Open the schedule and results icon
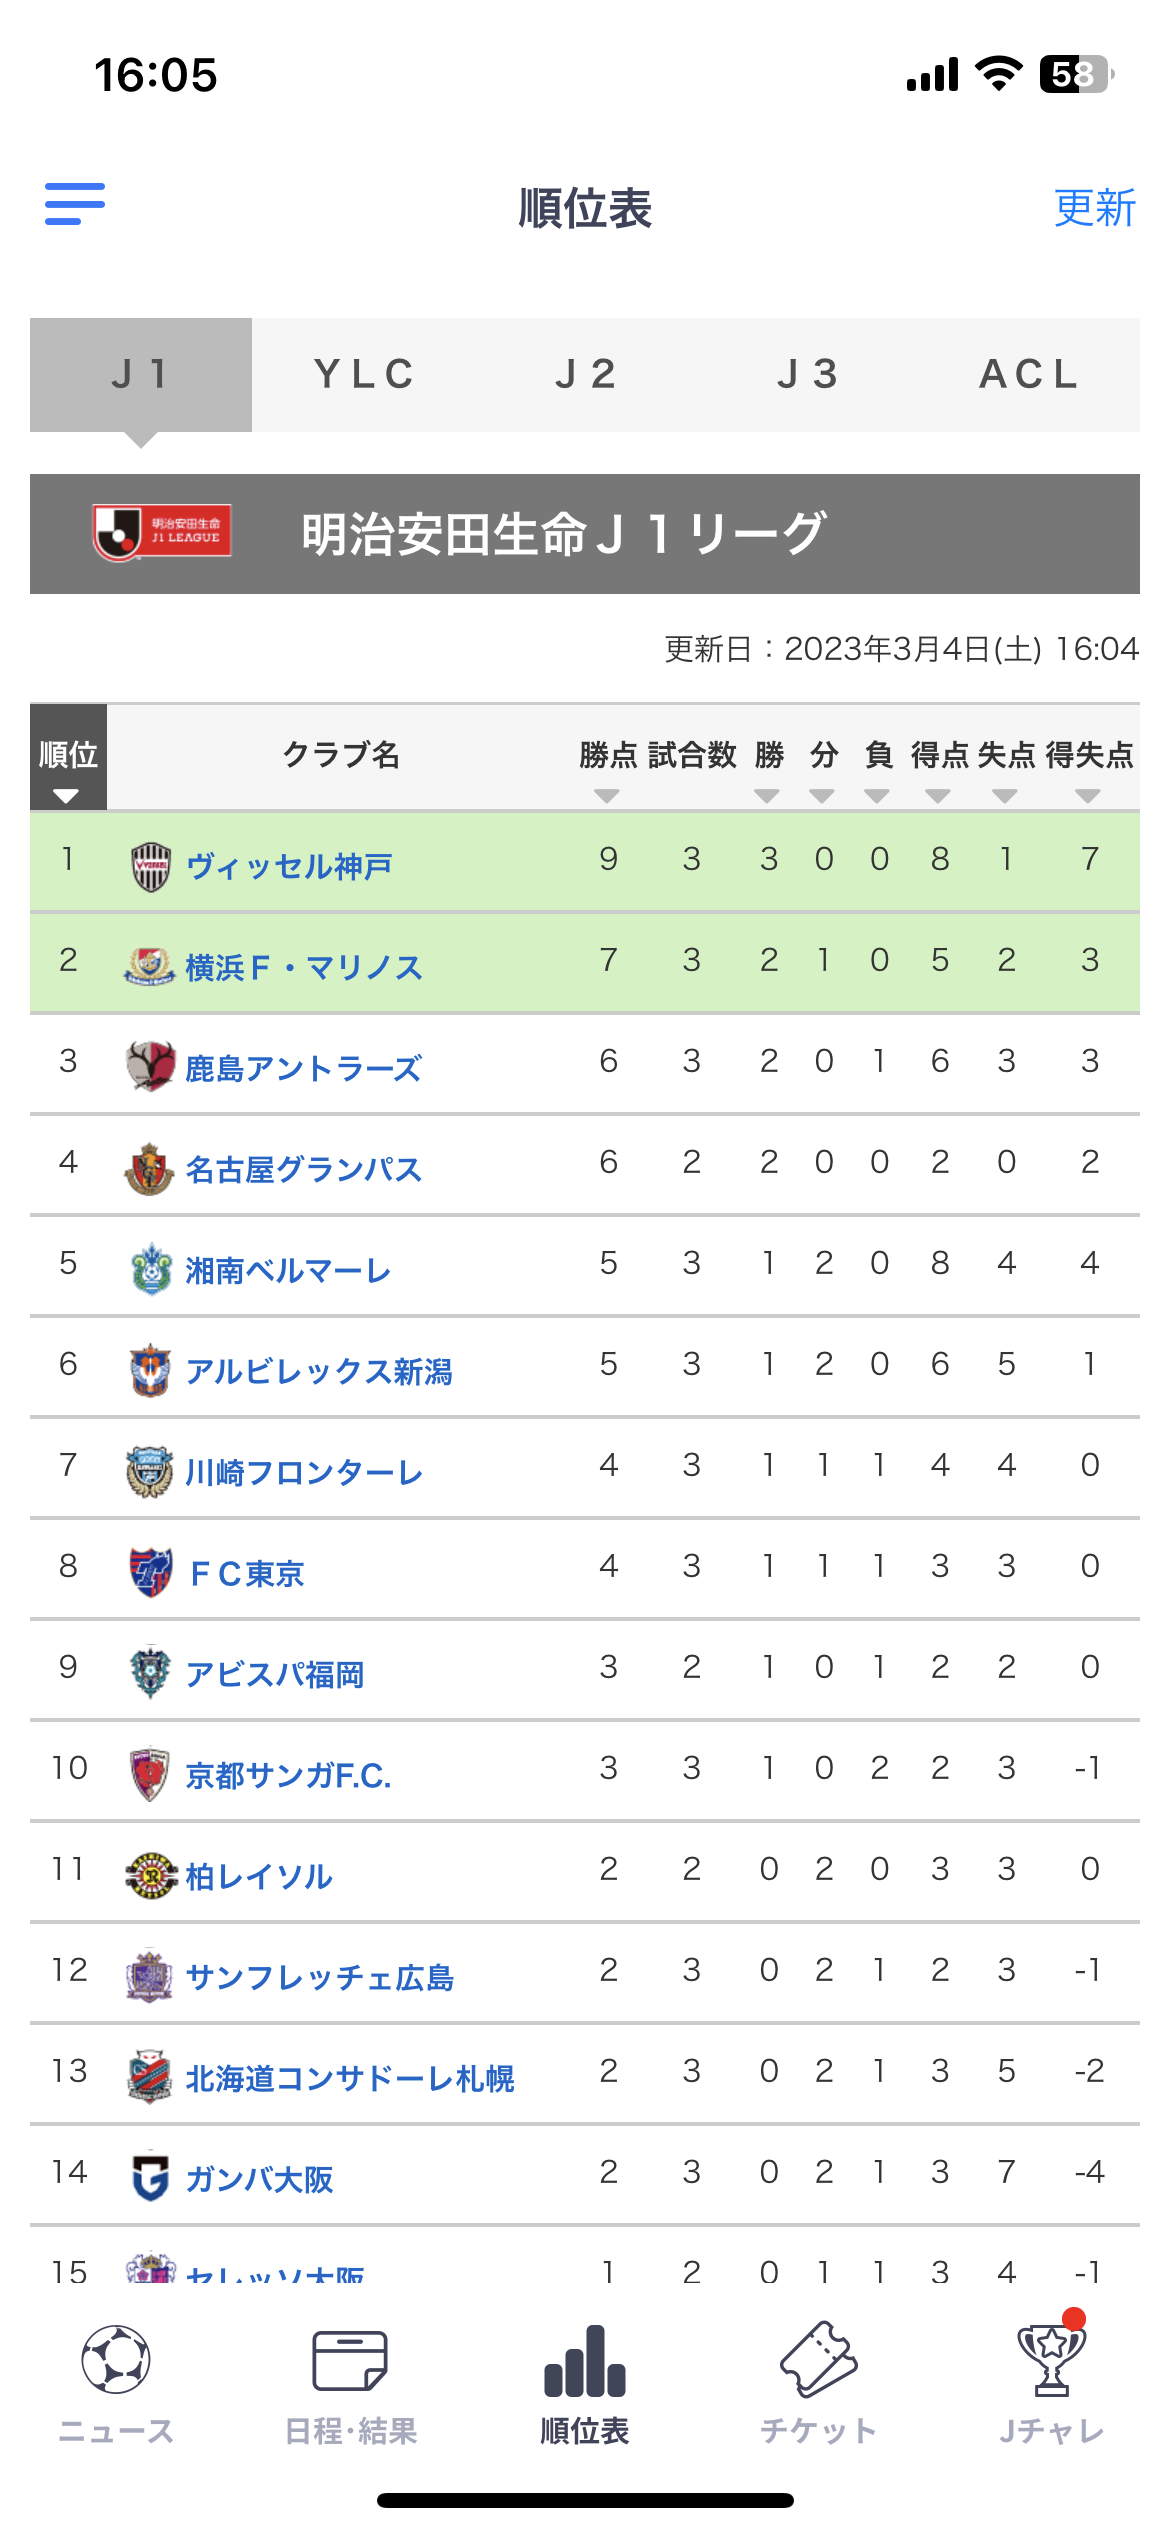Image resolution: width=1170 pixels, height=2532 pixels. [350, 2360]
